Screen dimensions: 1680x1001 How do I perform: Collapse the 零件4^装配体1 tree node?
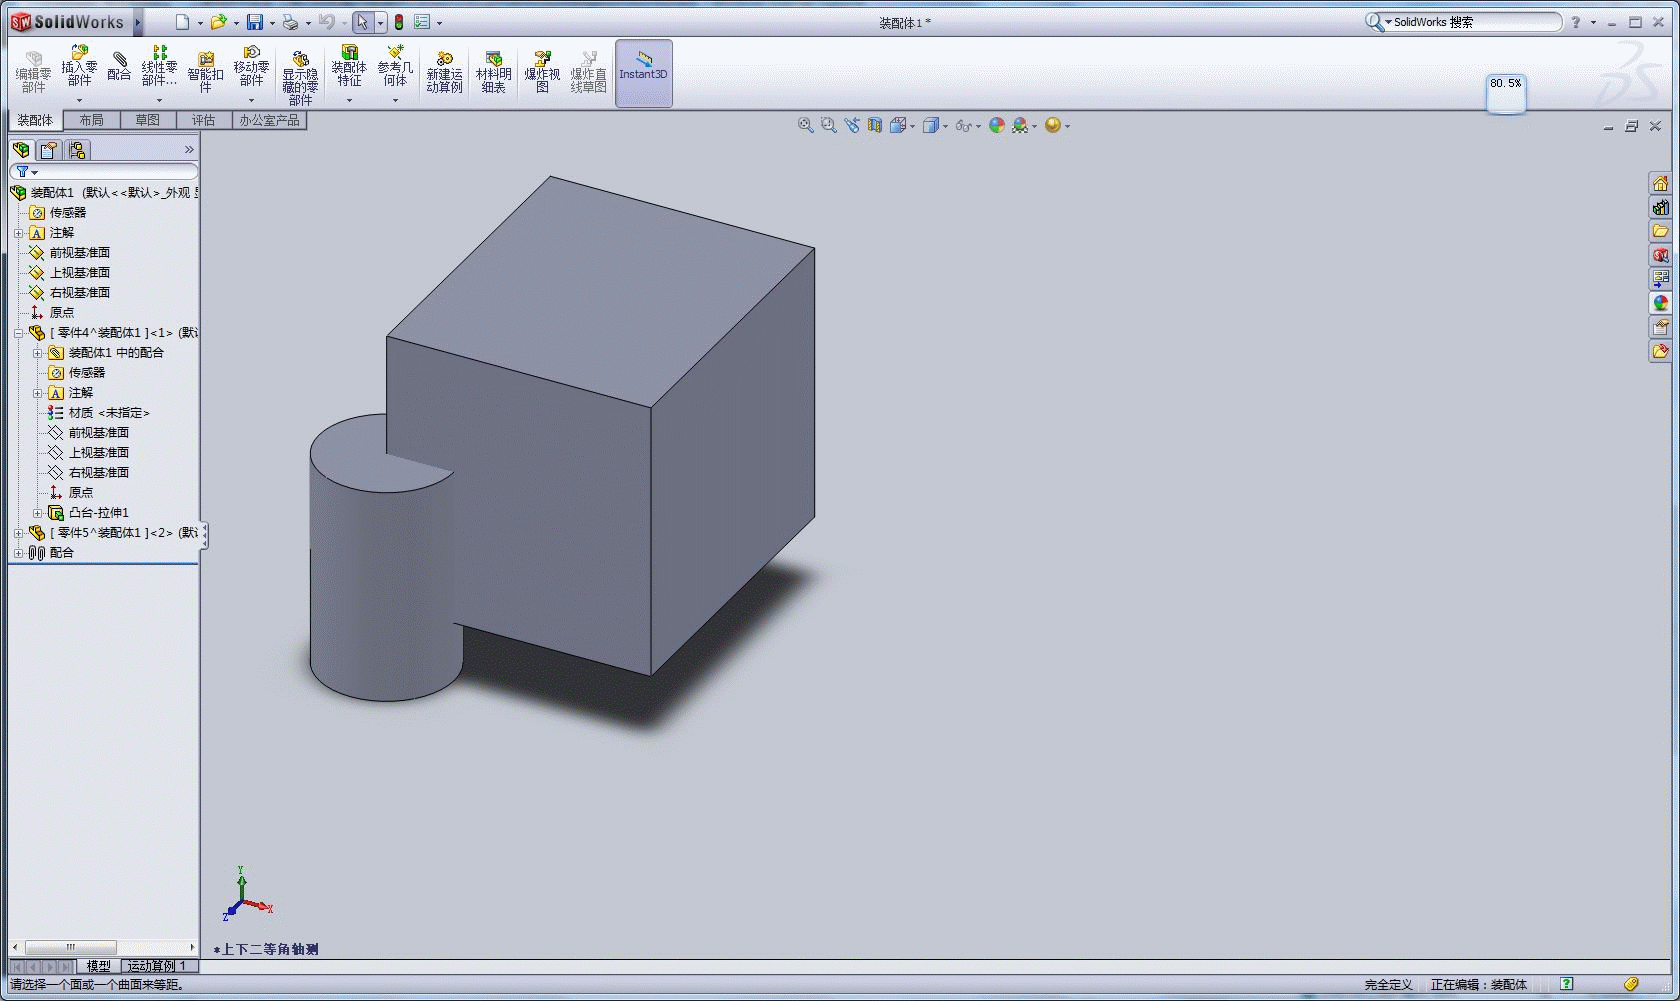coord(18,333)
